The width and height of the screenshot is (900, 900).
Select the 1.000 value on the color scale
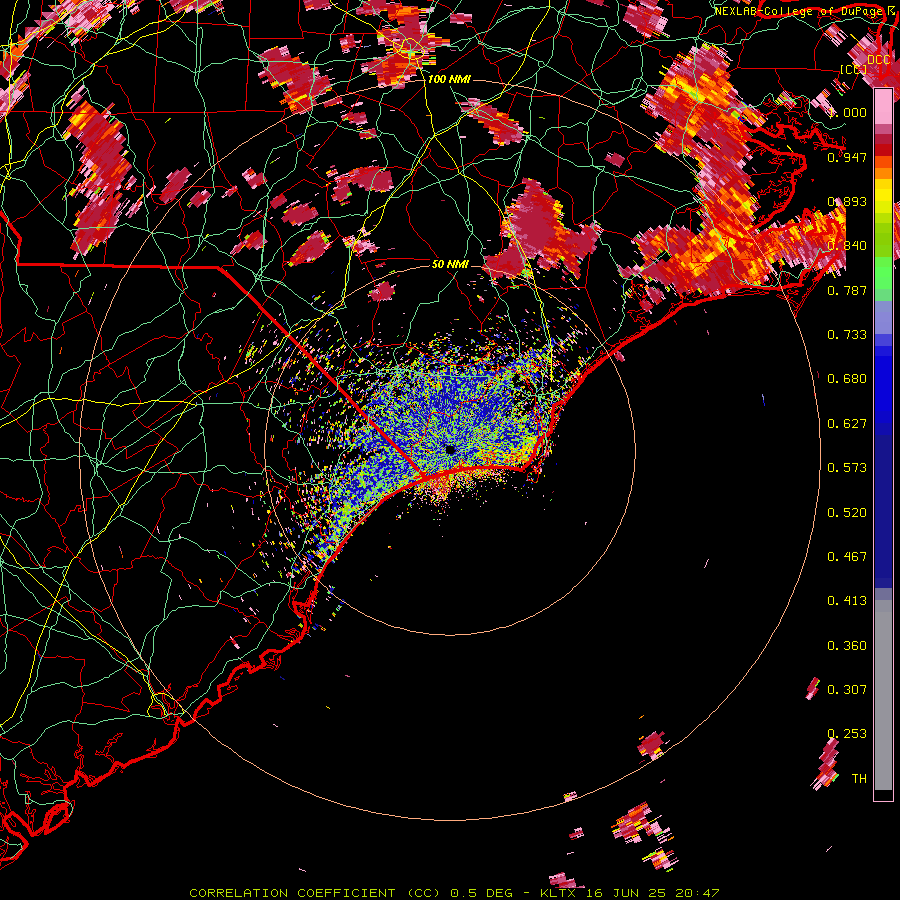click(x=848, y=112)
